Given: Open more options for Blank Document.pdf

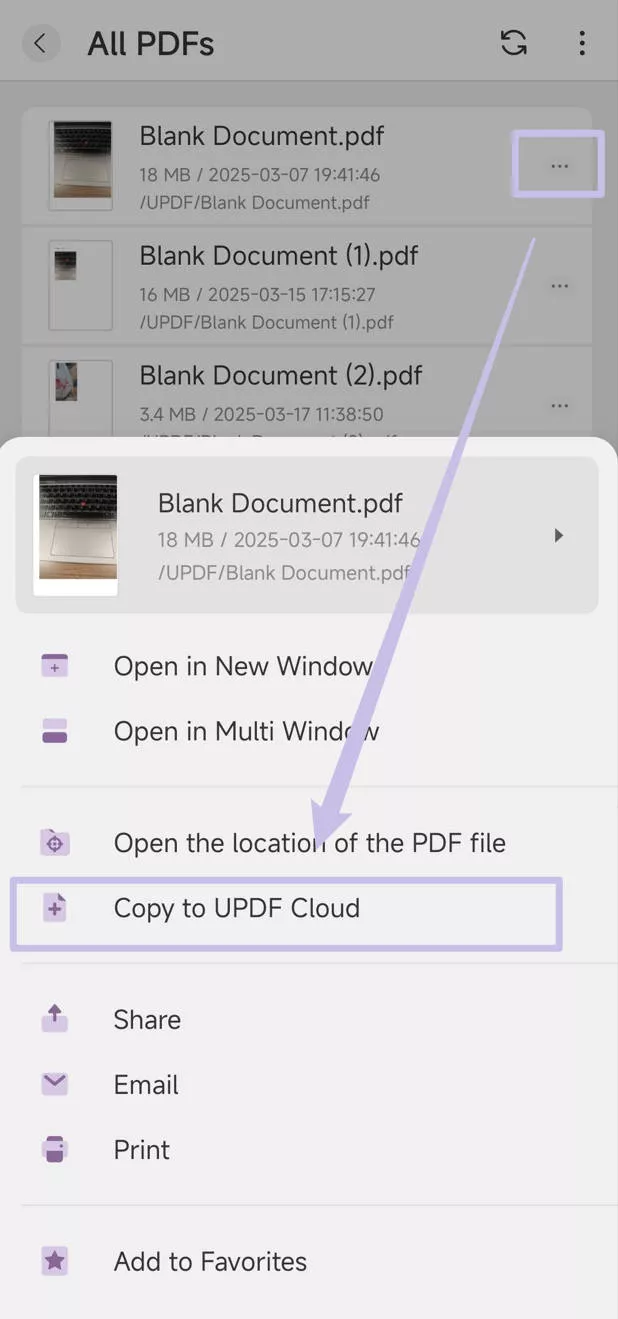Looking at the screenshot, I should (559, 165).
